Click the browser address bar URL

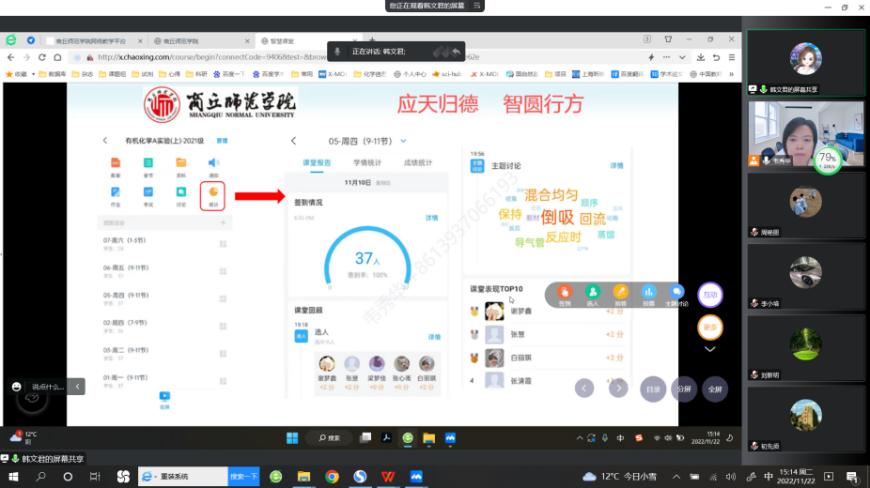(x=300, y=57)
